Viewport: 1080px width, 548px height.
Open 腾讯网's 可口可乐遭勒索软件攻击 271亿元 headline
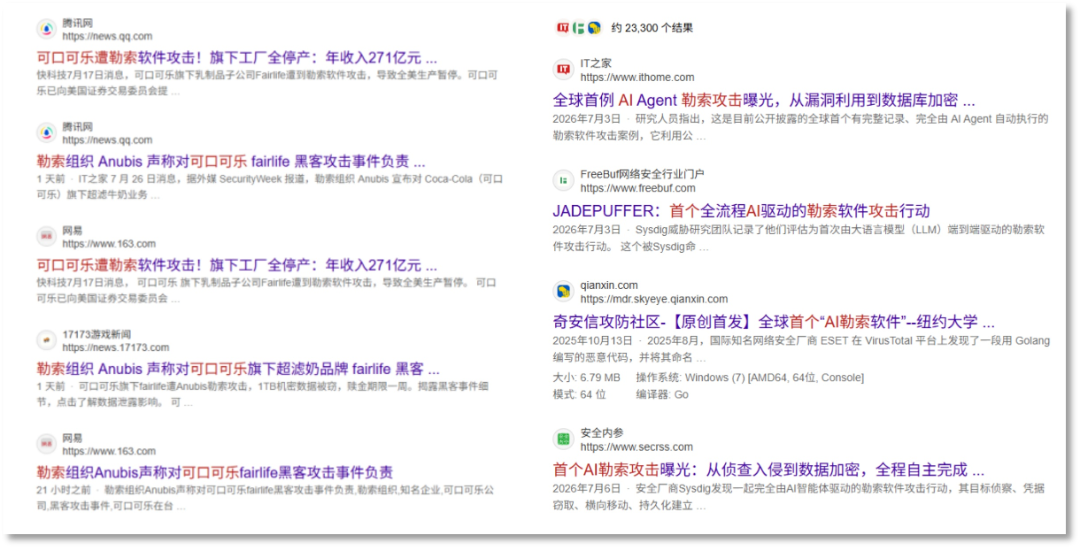pos(237,57)
